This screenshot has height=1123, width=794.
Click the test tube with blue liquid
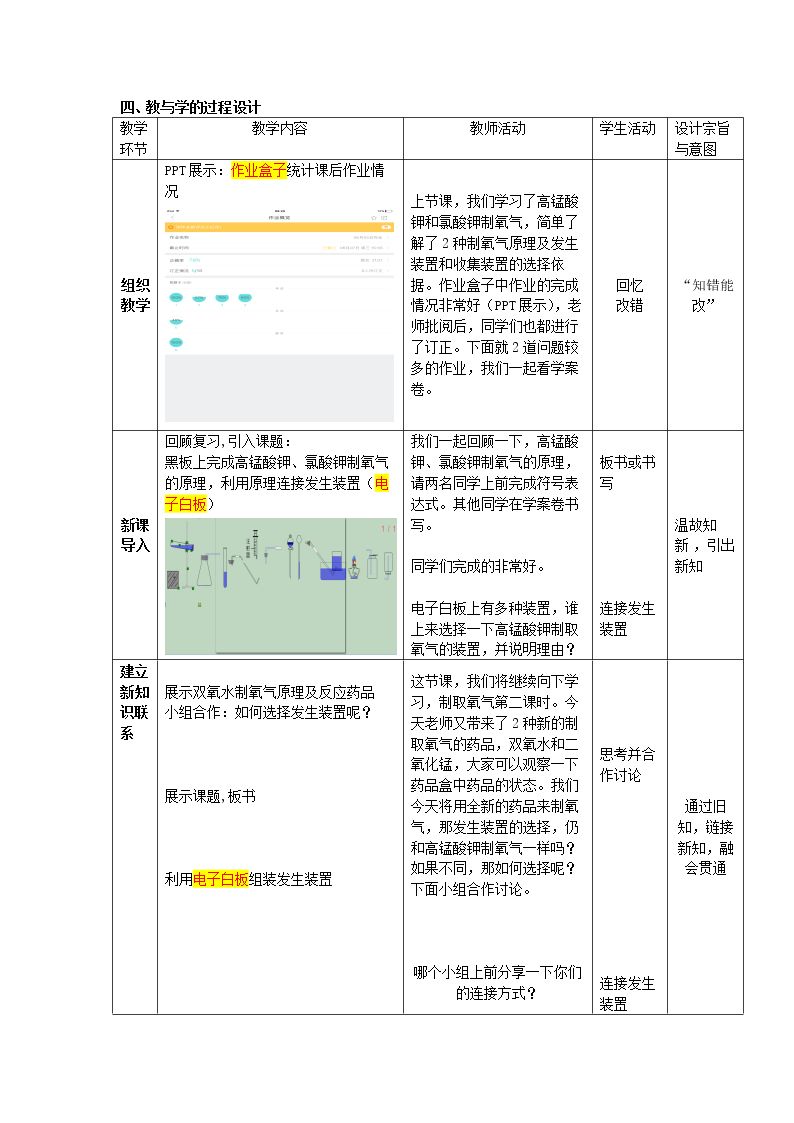click(x=225, y=567)
